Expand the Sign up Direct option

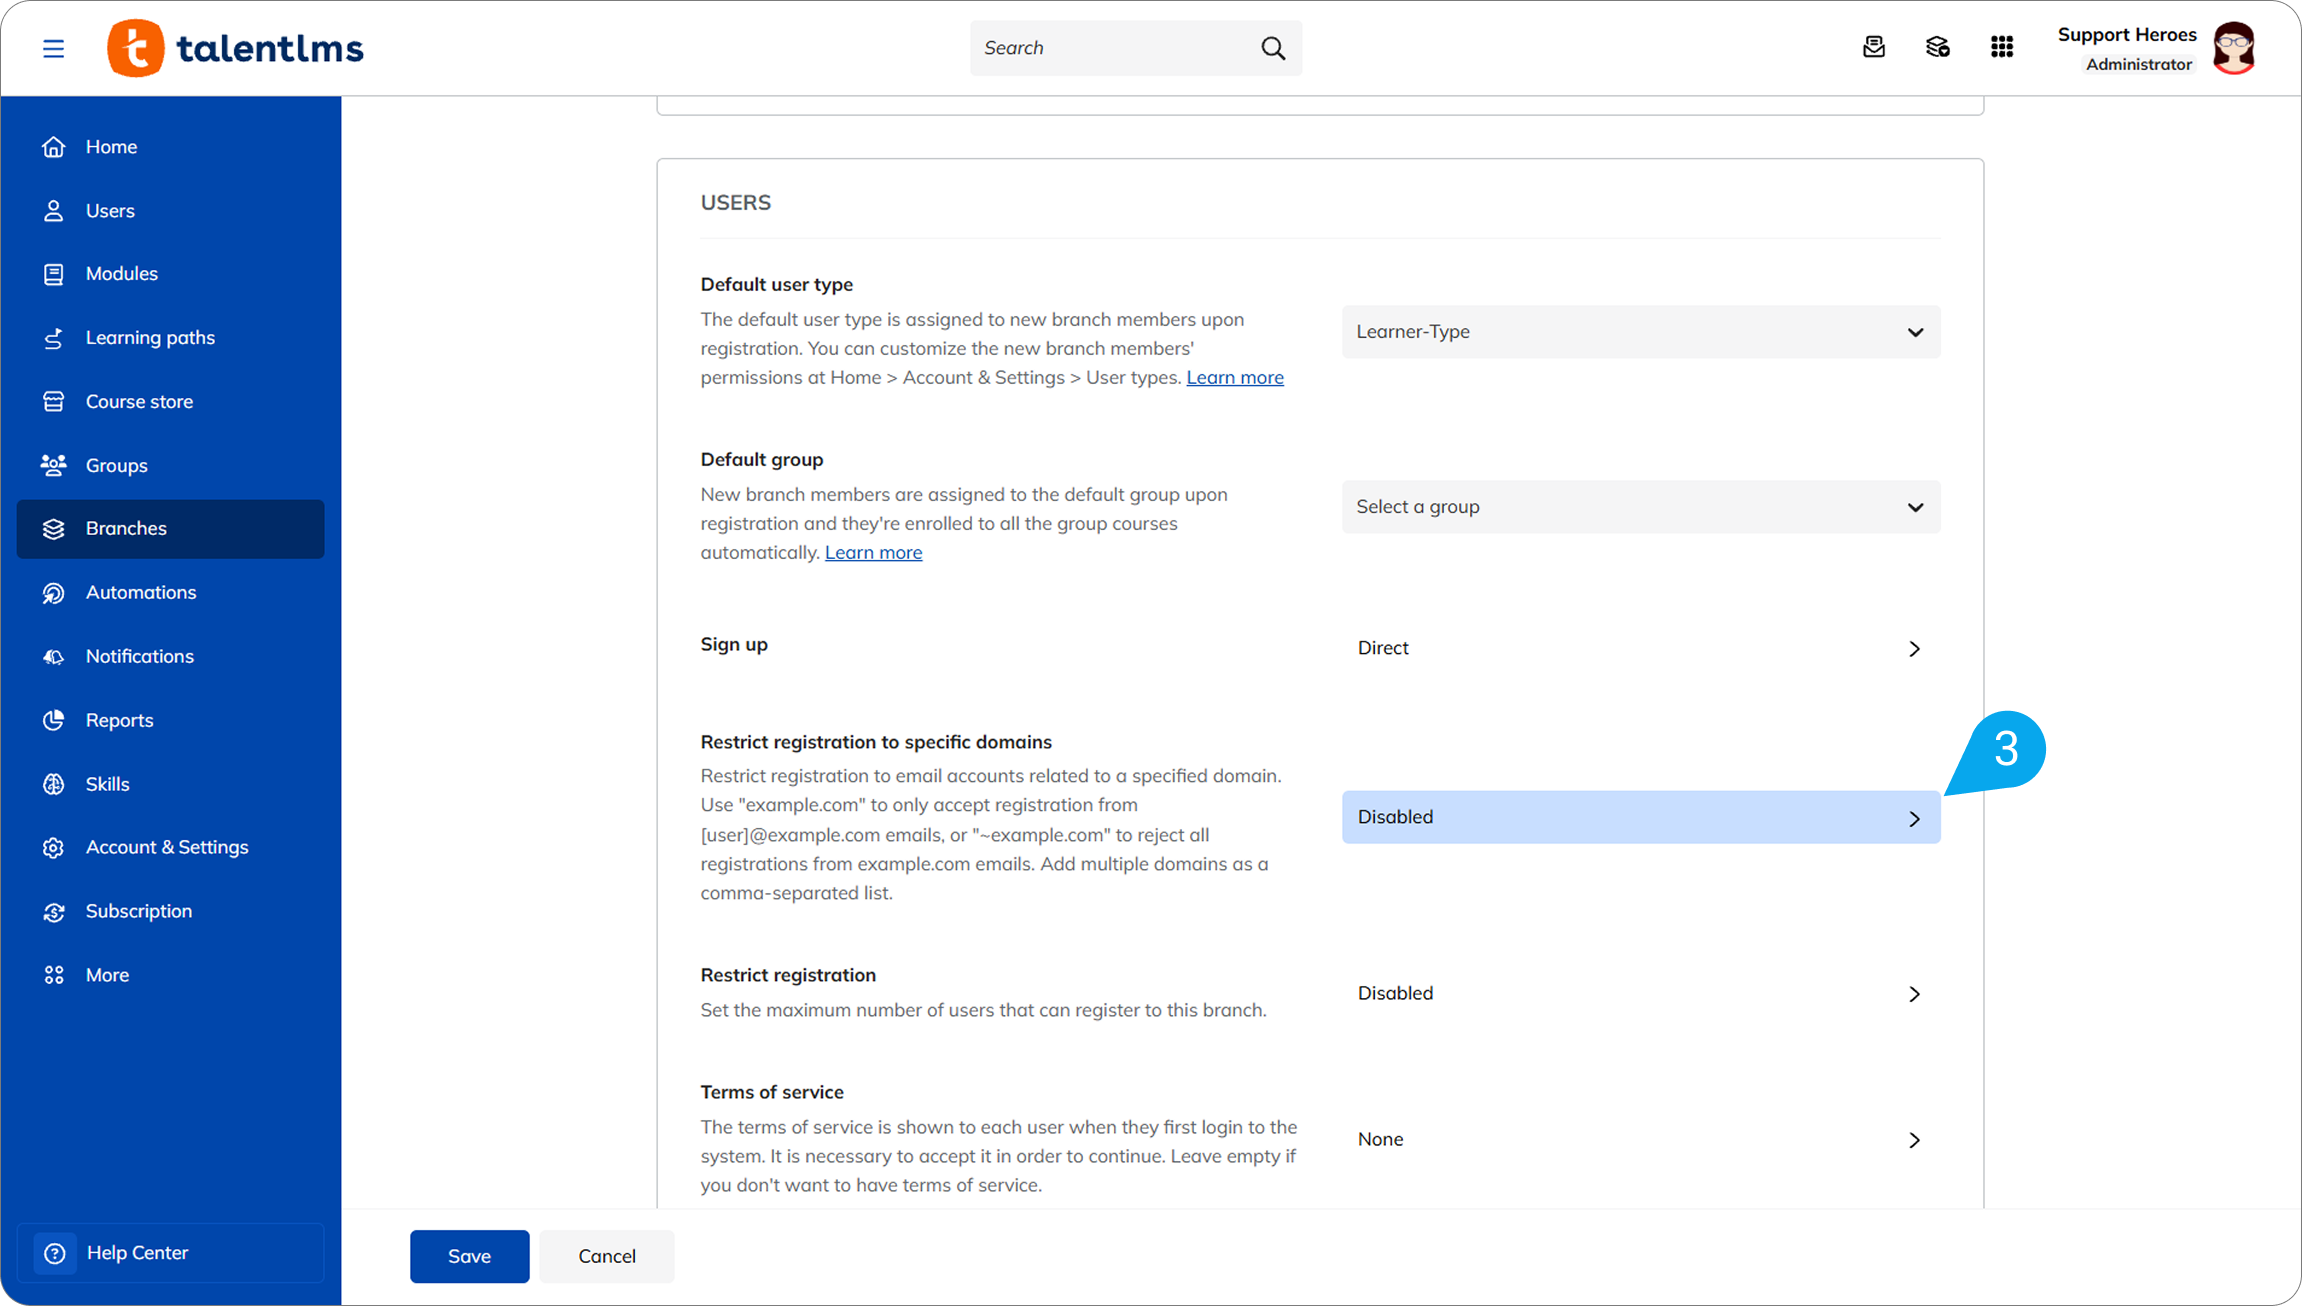click(x=1641, y=648)
